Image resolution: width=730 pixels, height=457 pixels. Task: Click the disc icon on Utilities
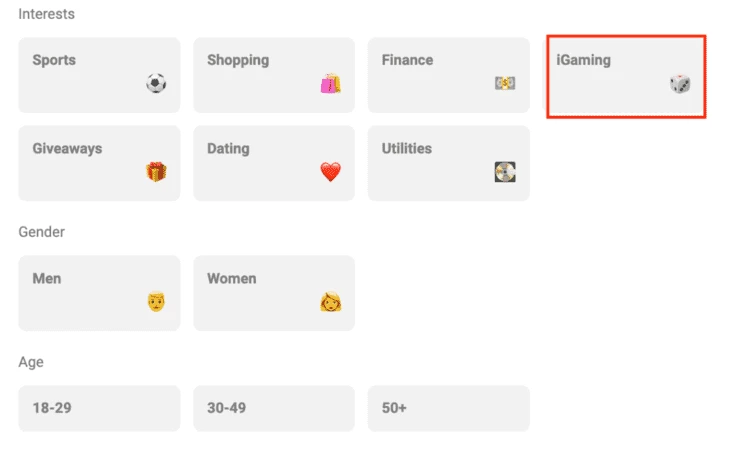point(505,172)
